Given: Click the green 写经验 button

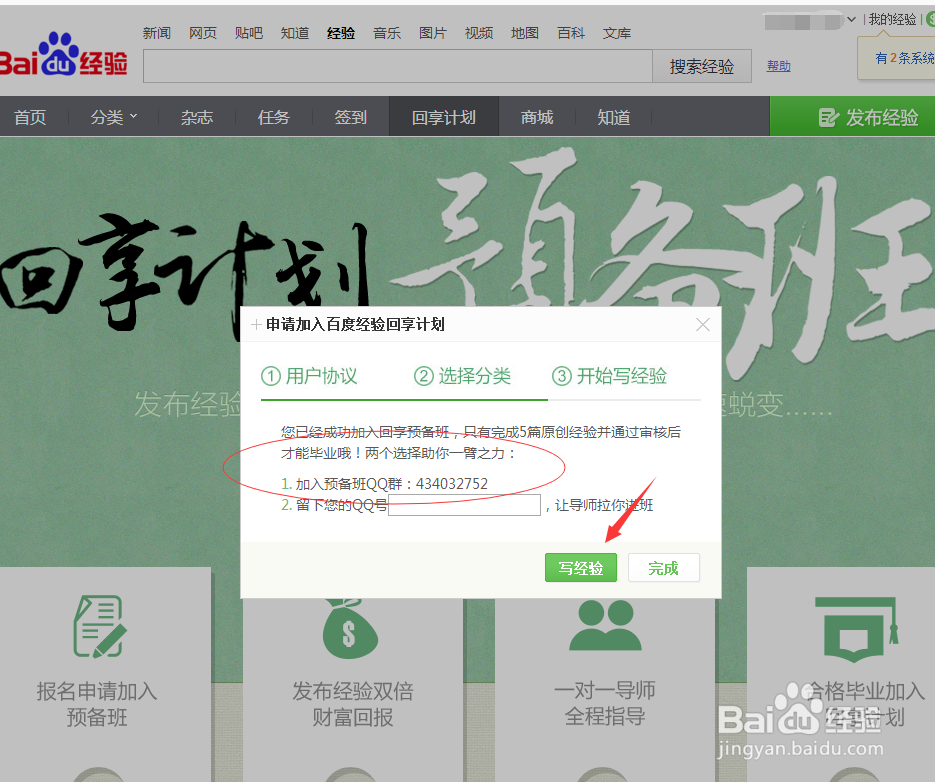Looking at the screenshot, I should 581,568.
